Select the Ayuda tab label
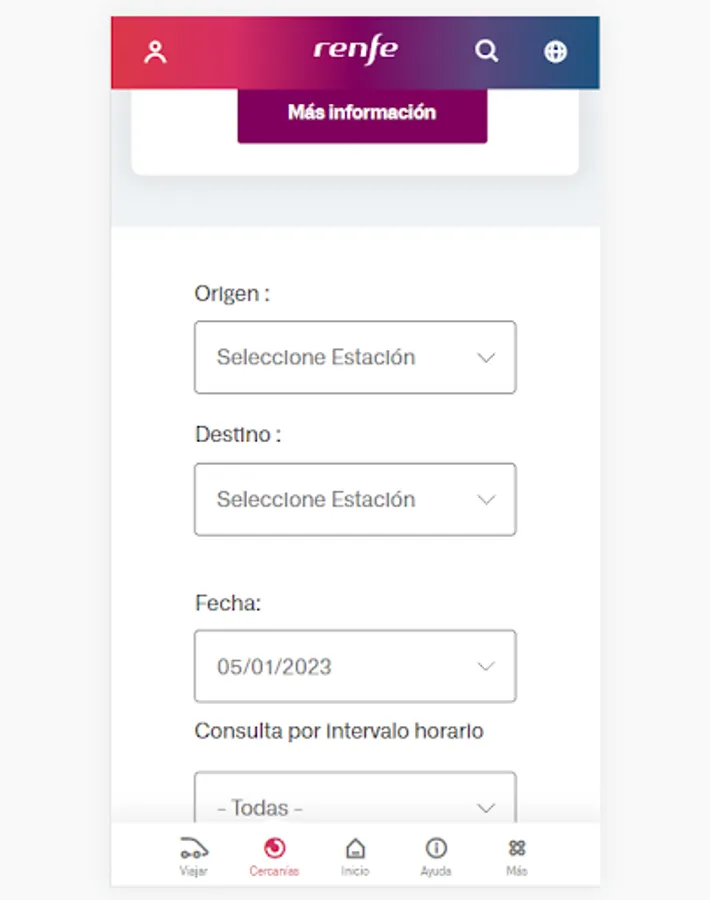 pos(436,872)
